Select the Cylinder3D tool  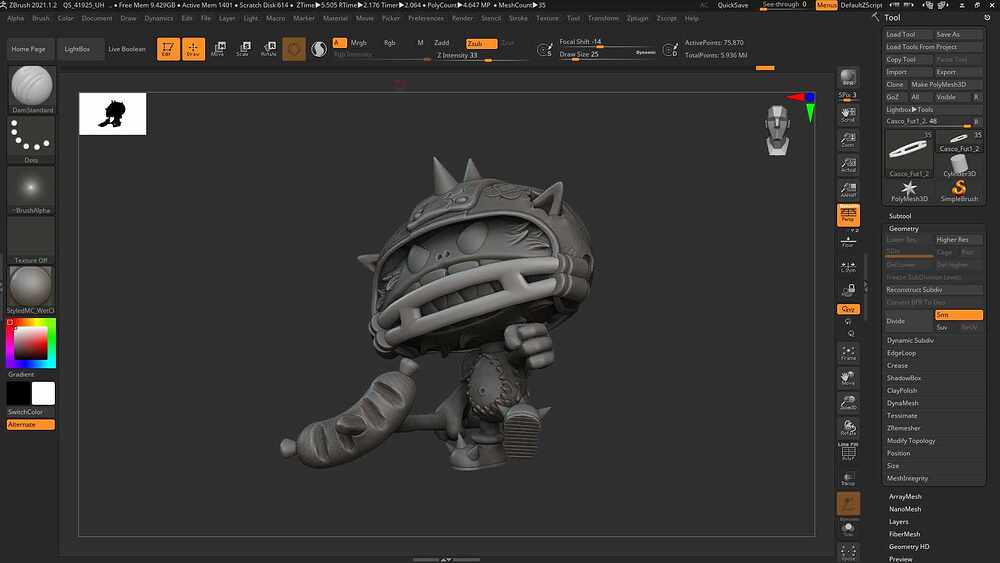coord(959,166)
